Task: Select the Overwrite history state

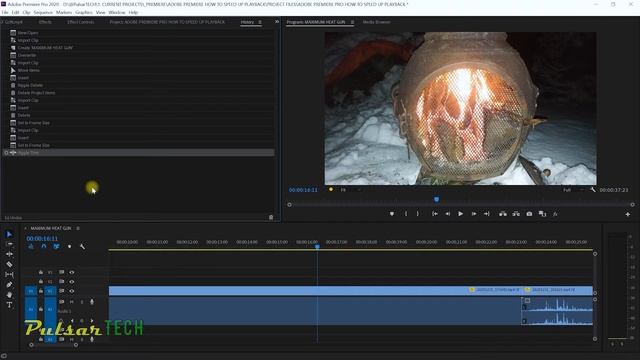Action: click(x=139, y=55)
